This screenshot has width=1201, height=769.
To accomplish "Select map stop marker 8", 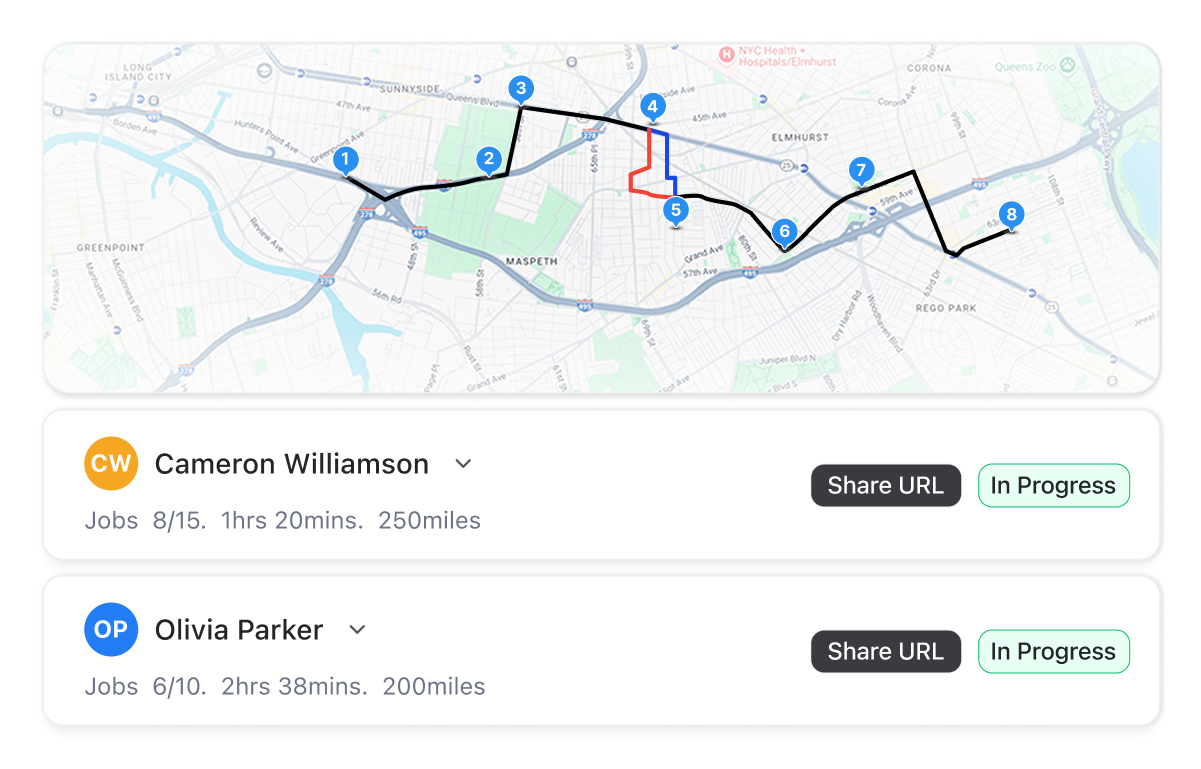I will (1012, 215).
